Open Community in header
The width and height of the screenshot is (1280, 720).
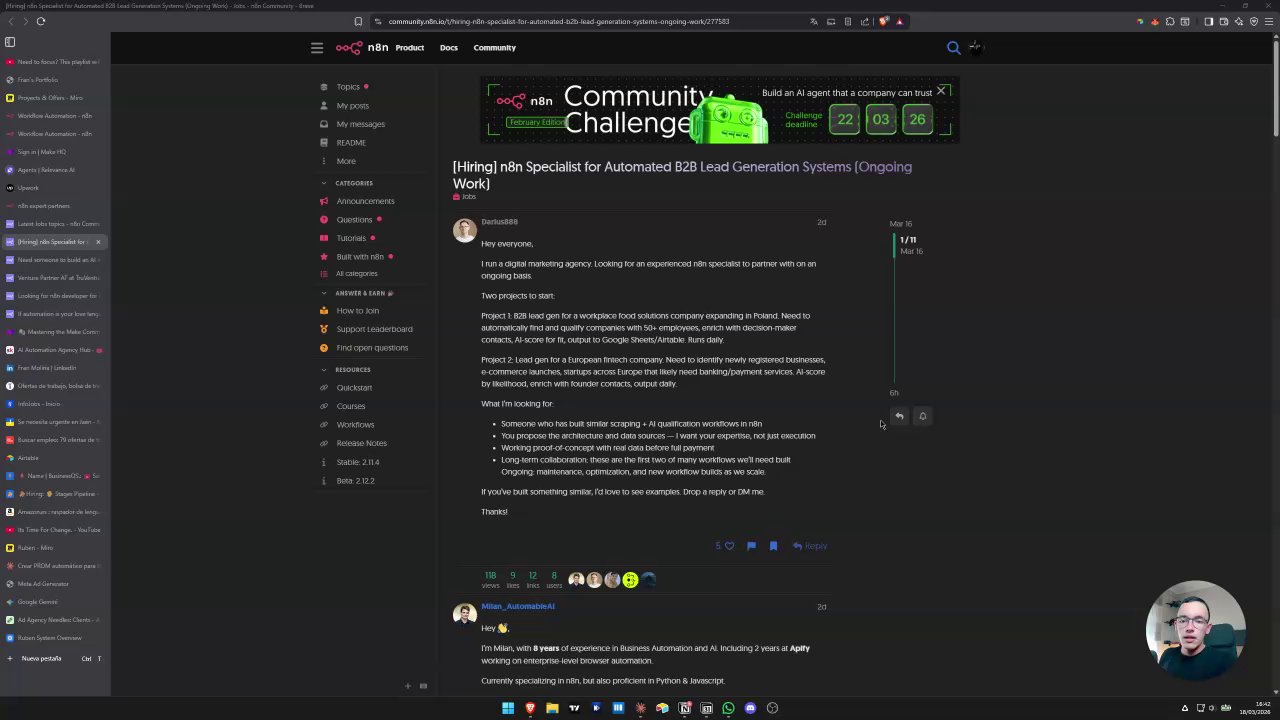pyautogui.click(x=494, y=47)
